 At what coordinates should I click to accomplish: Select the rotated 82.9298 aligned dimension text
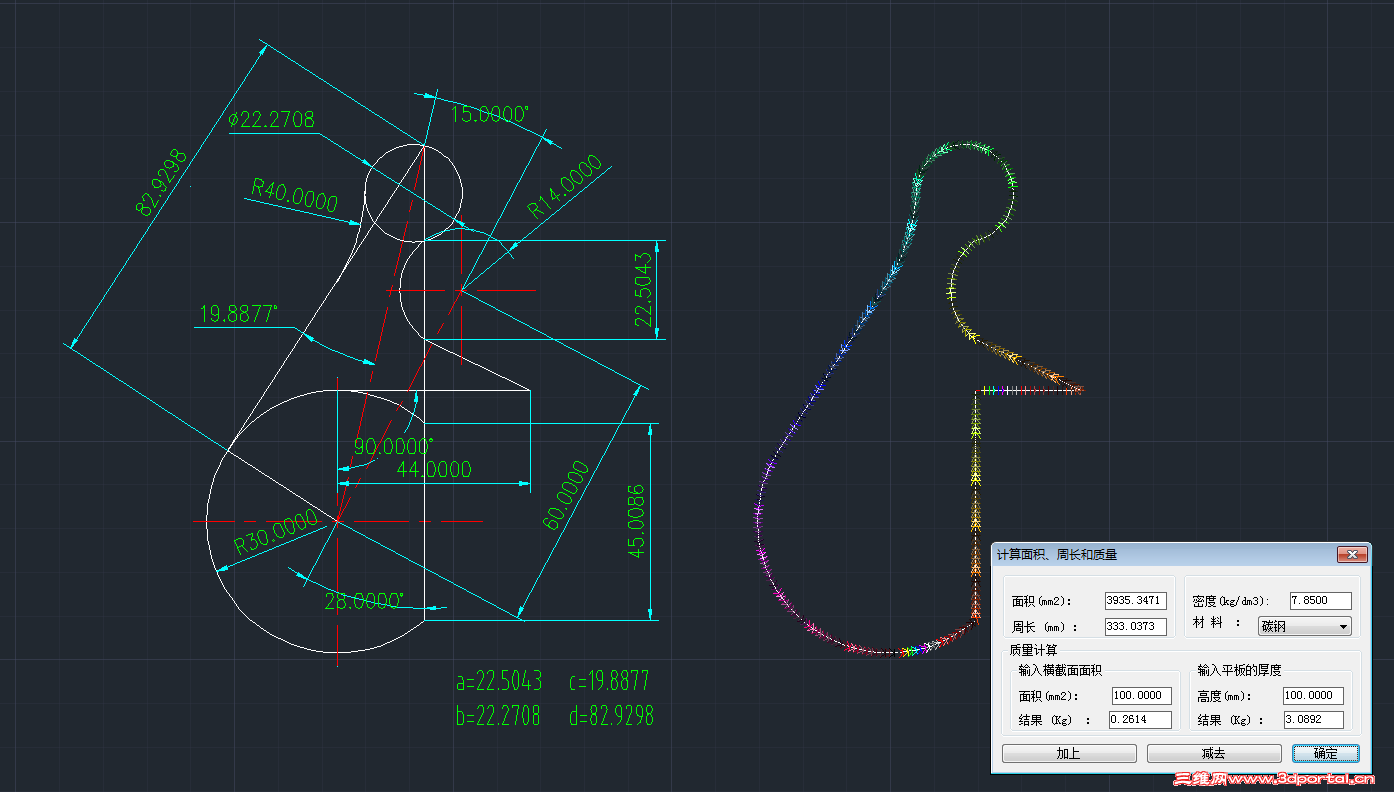163,183
